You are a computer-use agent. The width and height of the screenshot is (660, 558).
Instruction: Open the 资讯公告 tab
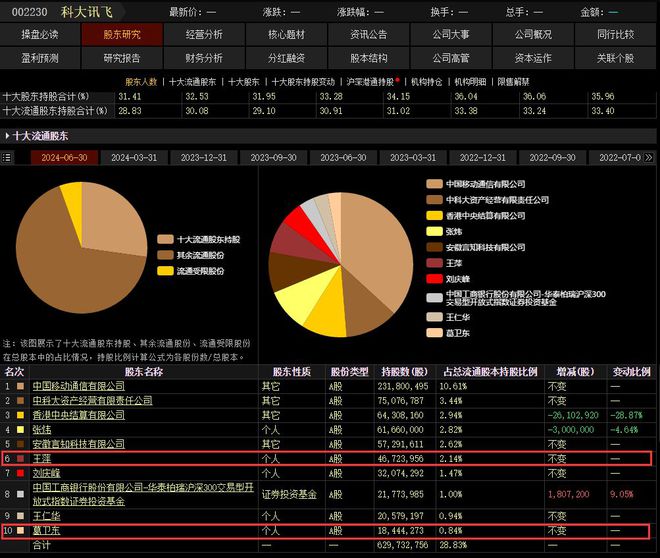(369, 34)
